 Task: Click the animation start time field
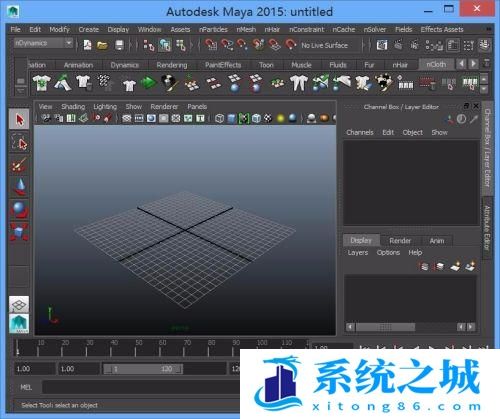(x=35, y=369)
